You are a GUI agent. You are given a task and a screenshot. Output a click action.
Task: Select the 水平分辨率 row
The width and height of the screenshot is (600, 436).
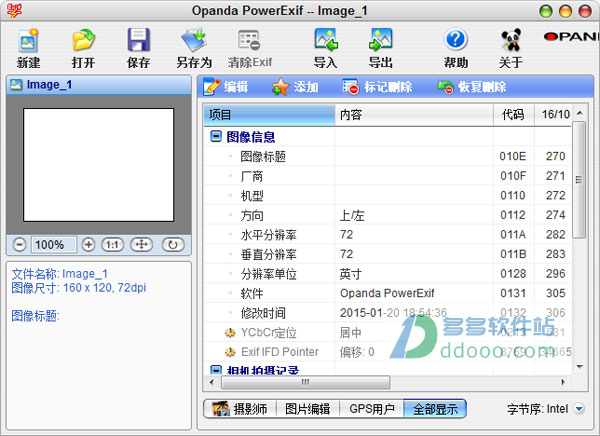coord(388,234)
